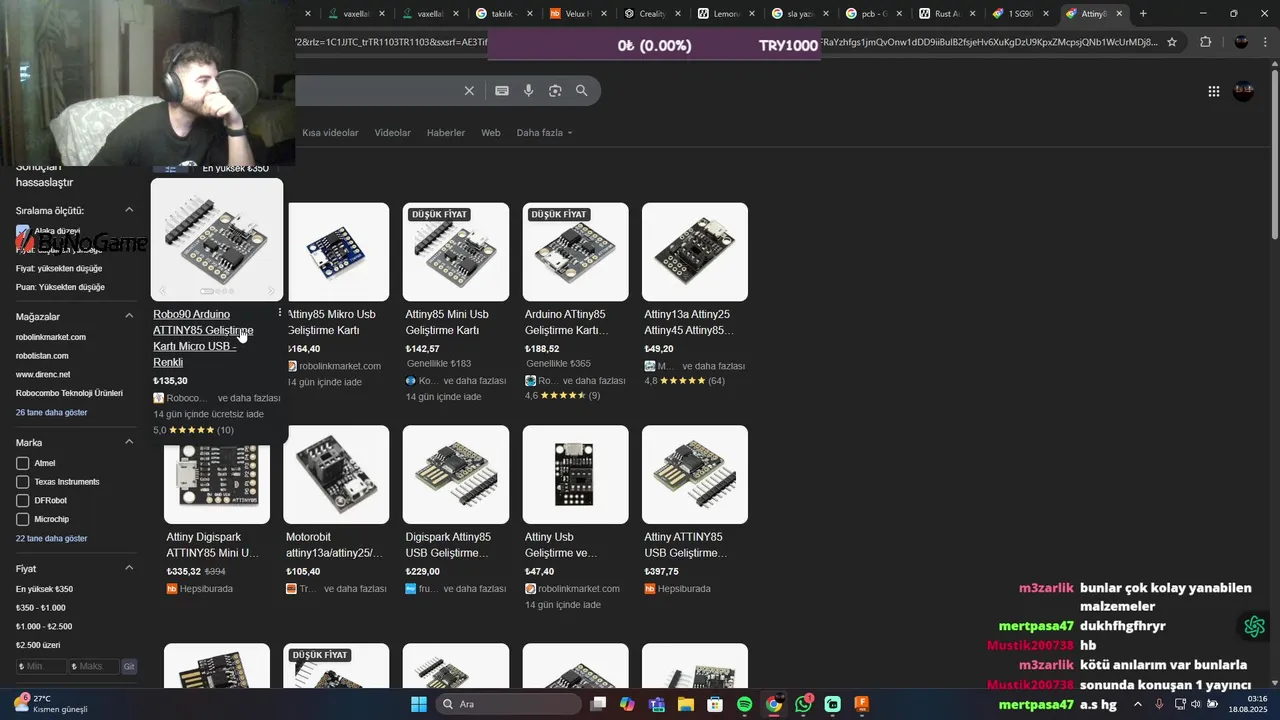Open WhatsApp from the taskbar
The width and height of the screenshot is (1280, 720).
pyautogui.click(x=804, y=704)
